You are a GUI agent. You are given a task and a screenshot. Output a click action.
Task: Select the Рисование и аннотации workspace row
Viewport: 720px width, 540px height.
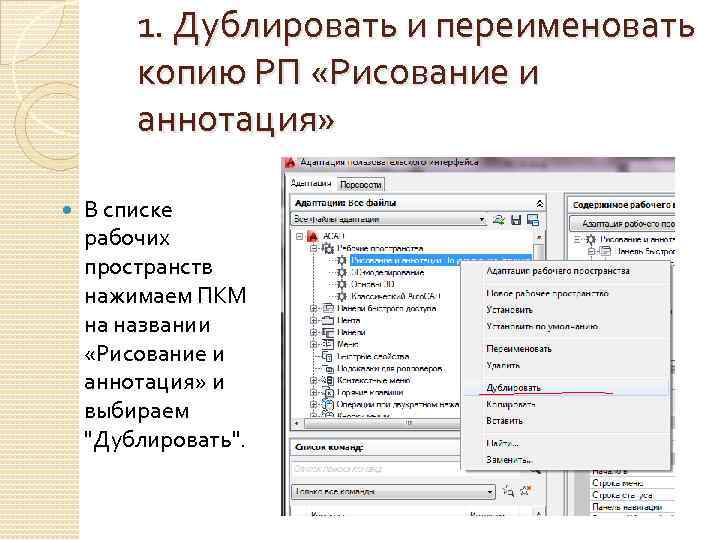(x=440, y=260)
